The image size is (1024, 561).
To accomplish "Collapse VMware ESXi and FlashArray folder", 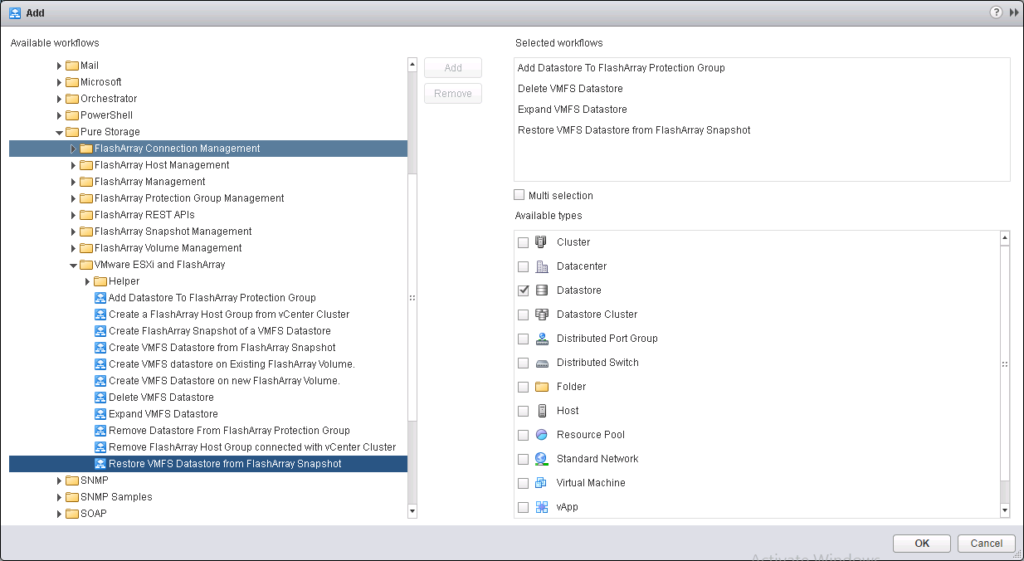I will (x=73, y=265).
